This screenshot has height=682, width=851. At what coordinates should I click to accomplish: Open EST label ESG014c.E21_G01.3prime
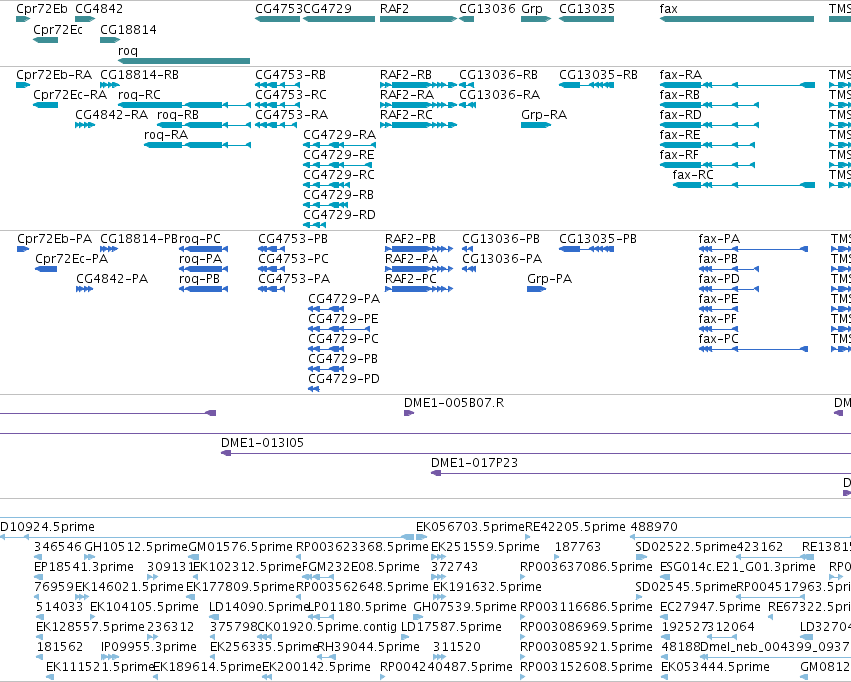(x=738, y=567)
